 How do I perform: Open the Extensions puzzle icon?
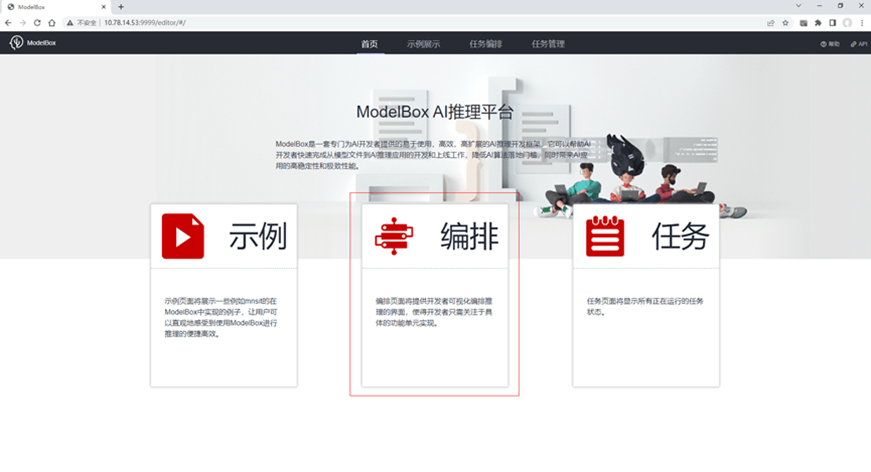(818, 23)
